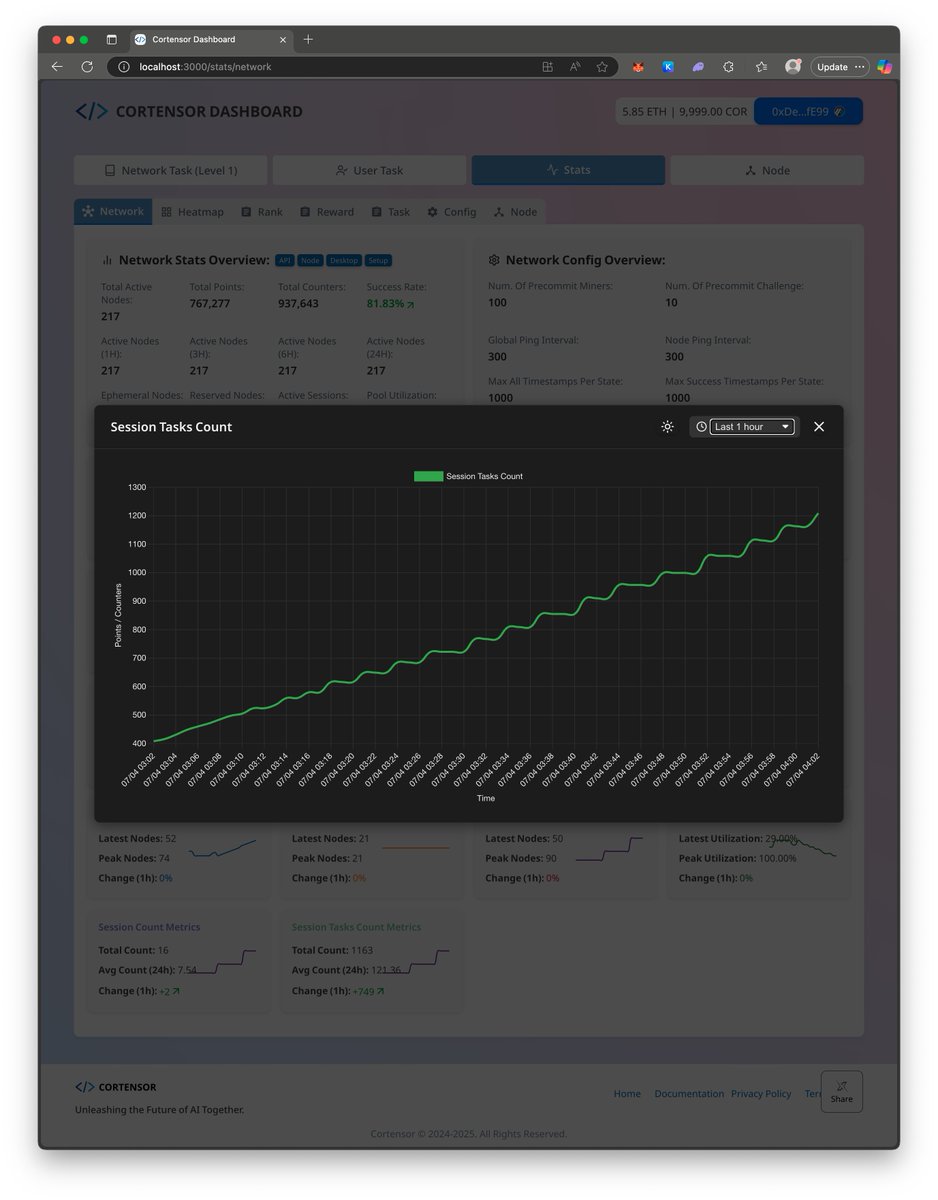Screen dimensions: 938x1200
Task: Open the 0xDe...fE99 wallet button
Action: [x=808, y=112]
